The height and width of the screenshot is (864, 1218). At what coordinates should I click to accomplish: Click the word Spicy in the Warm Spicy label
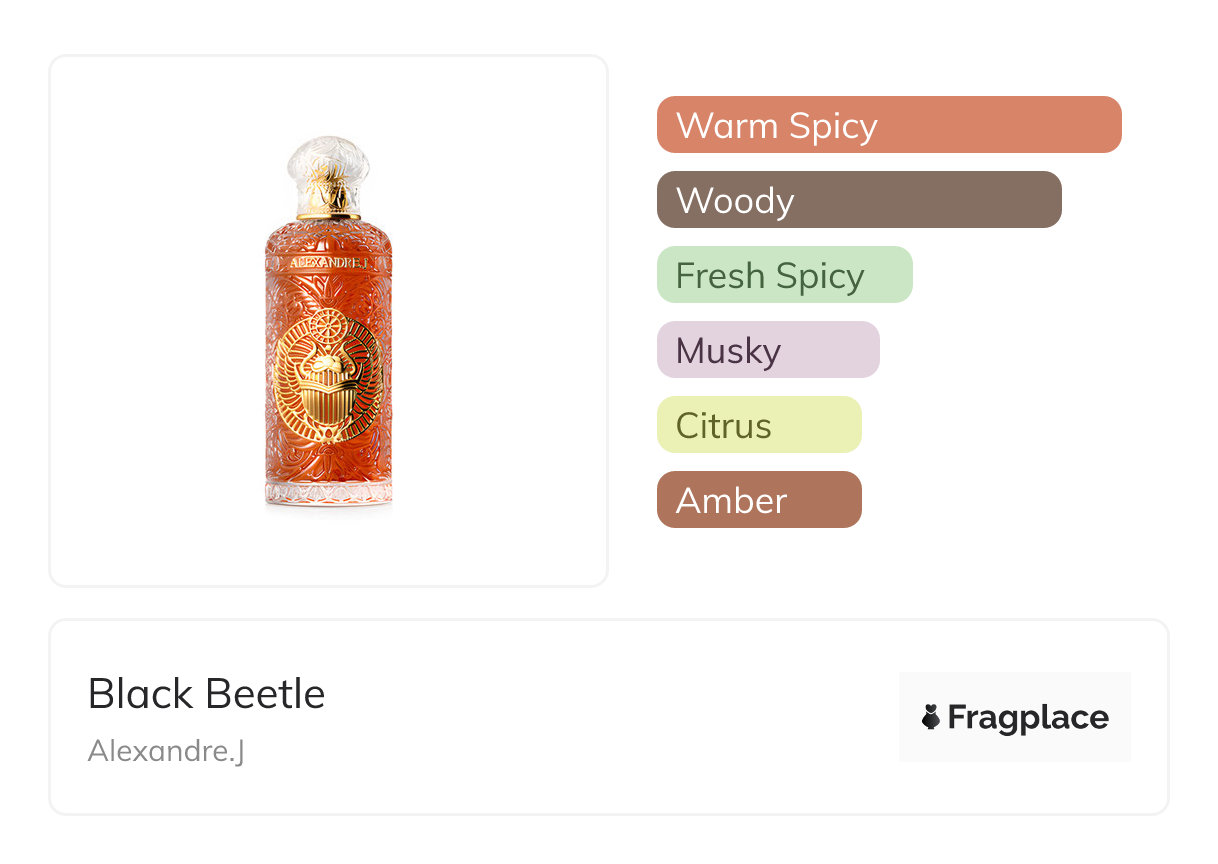(x=832, y=127)
